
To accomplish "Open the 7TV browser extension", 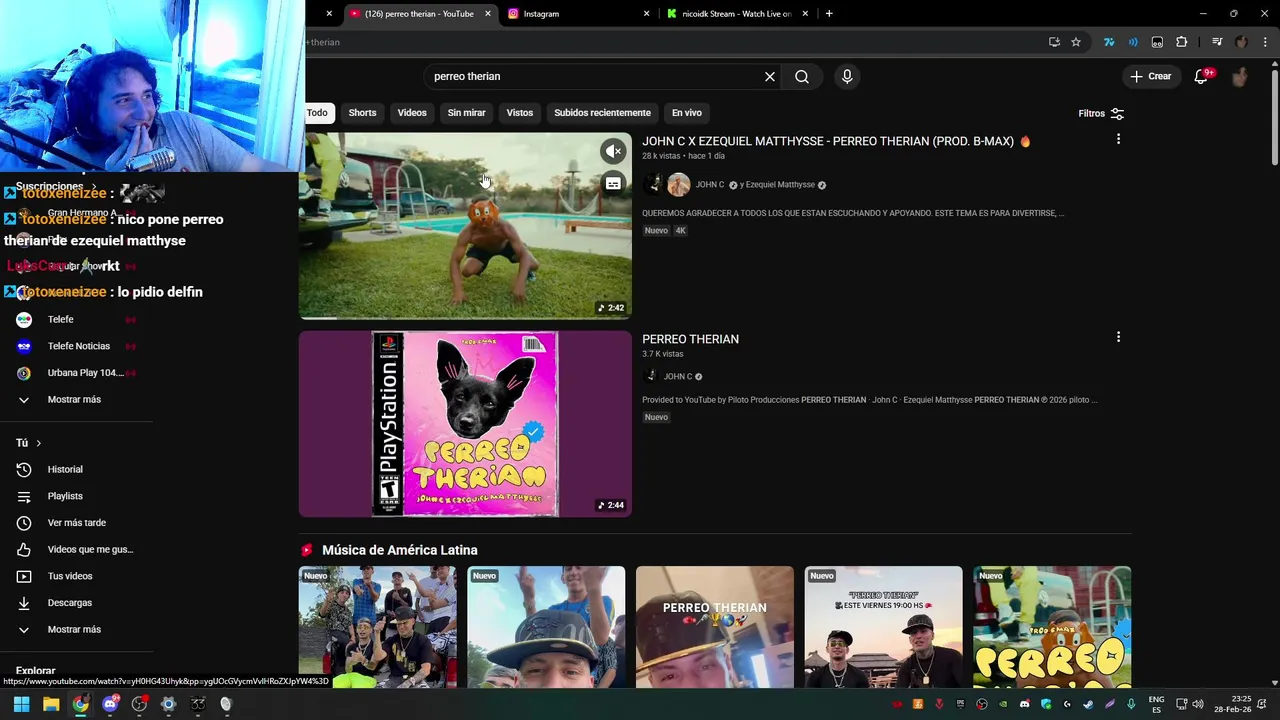I will pyautogui.click(x=1109, y=42).
